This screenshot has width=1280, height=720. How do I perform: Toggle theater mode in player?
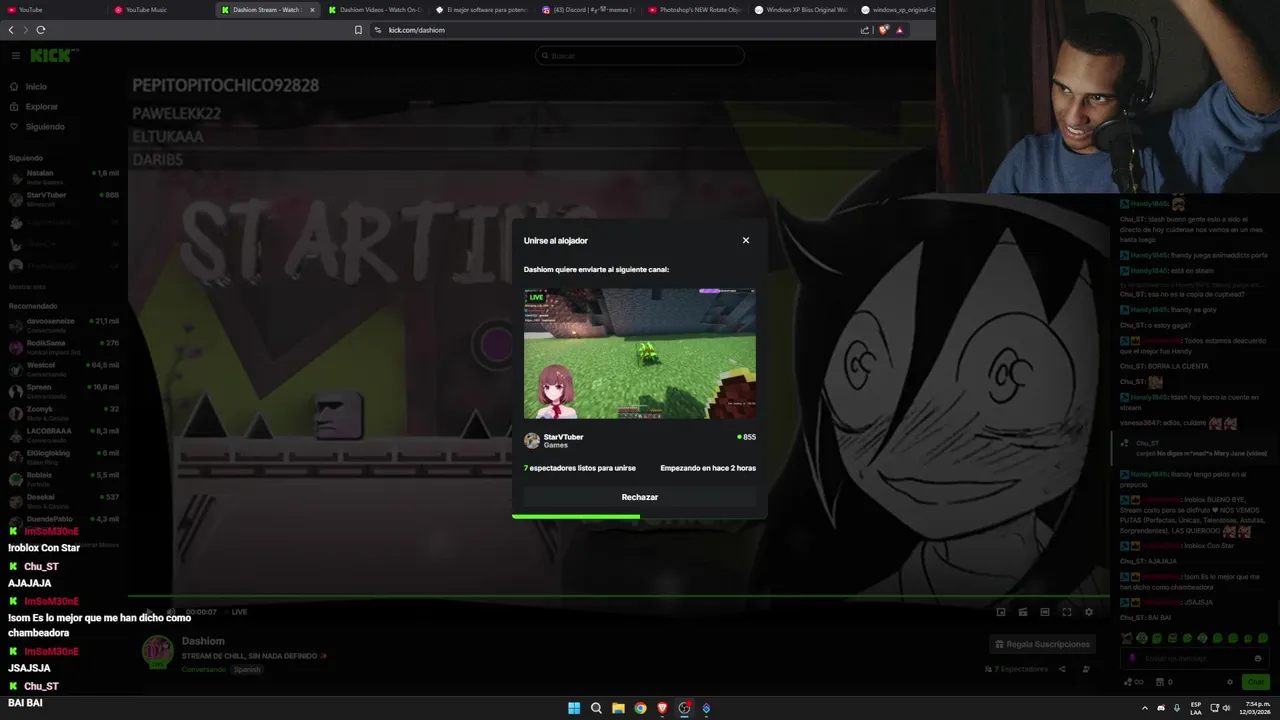tap(1045, 612)
